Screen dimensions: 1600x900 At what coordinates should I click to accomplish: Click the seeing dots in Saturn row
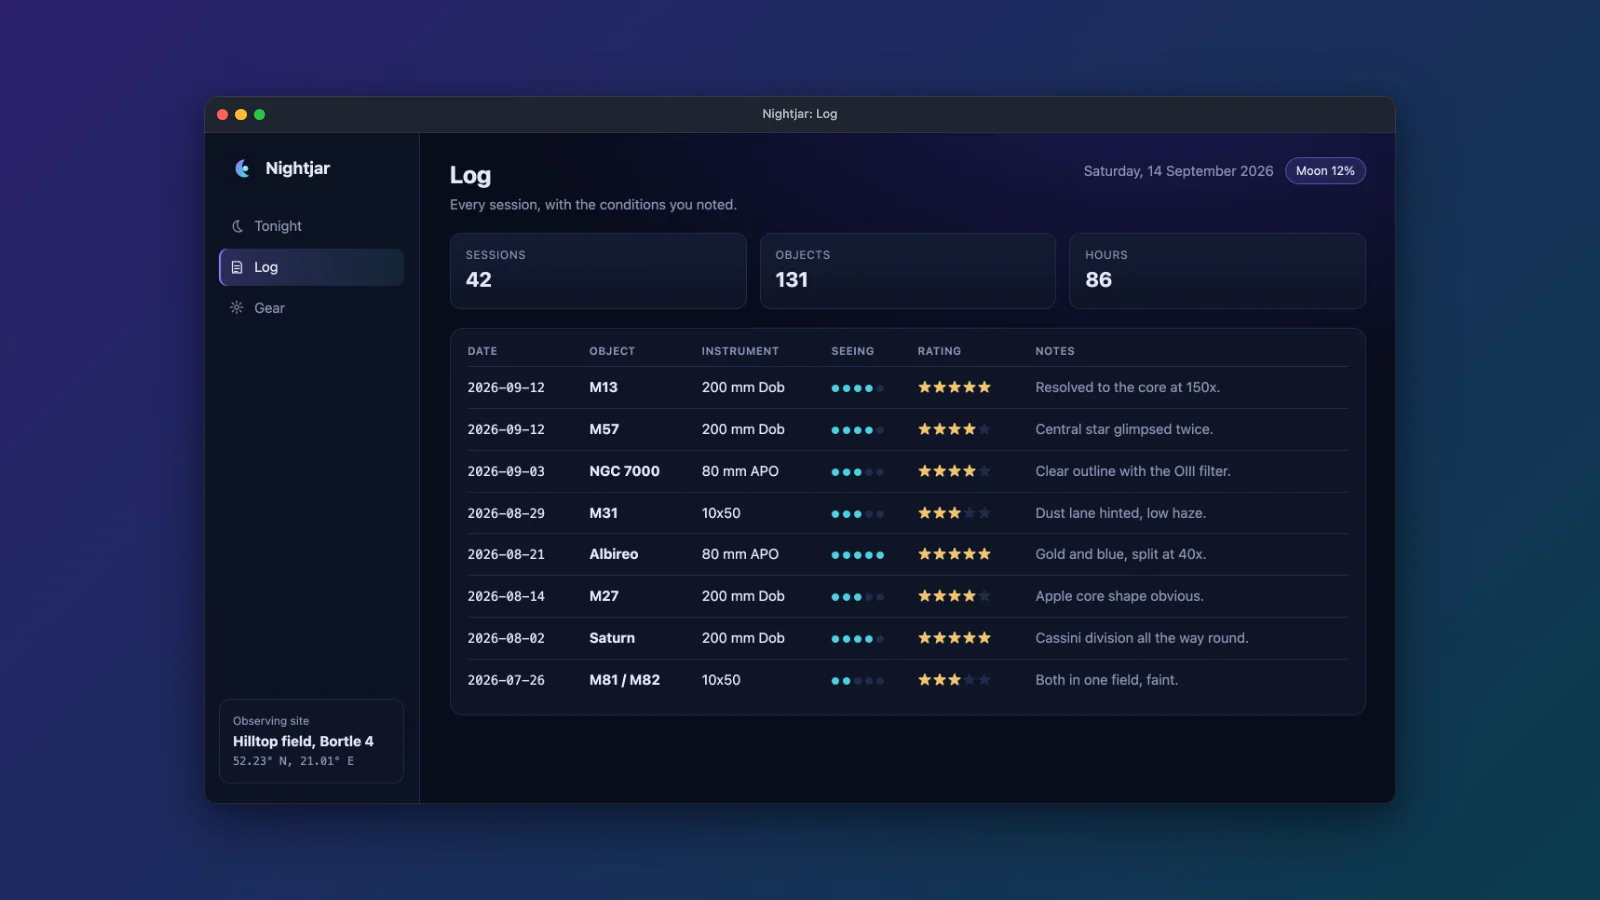click(858, 639)
